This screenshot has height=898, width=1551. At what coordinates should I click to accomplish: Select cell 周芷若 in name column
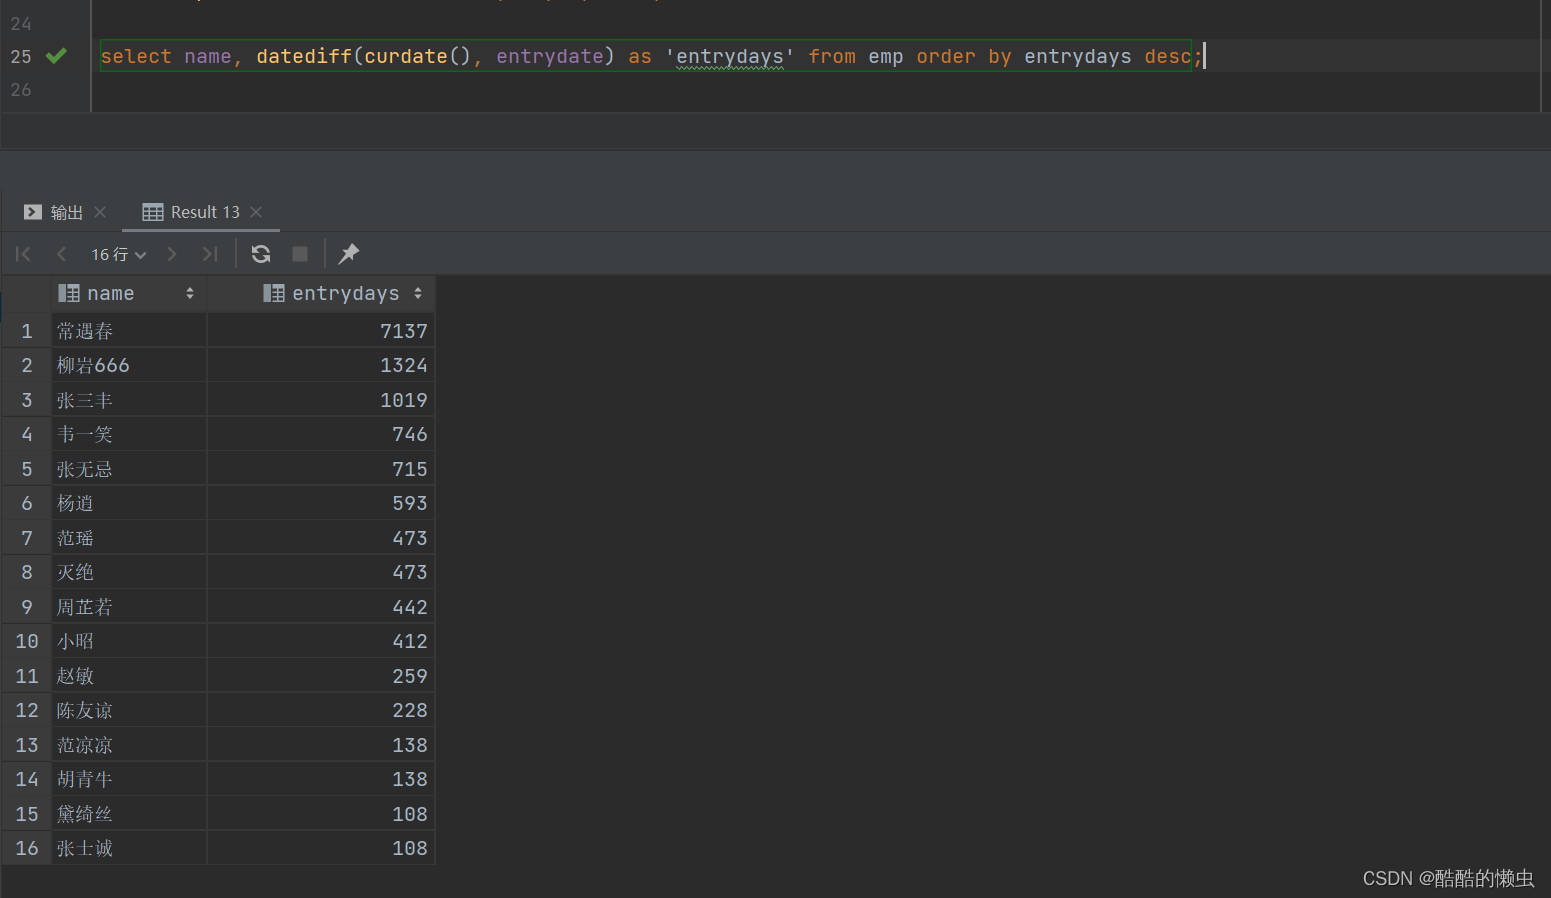129,607
